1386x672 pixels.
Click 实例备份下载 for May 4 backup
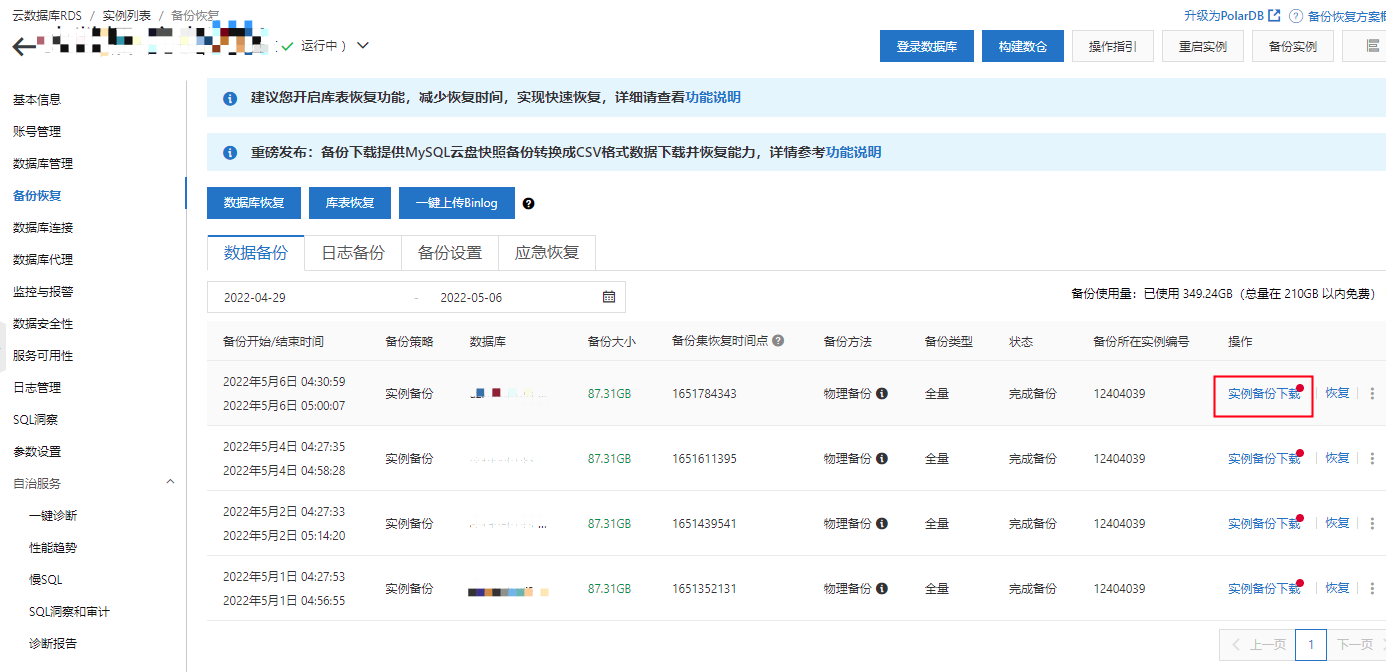[x=1264, y=459]
